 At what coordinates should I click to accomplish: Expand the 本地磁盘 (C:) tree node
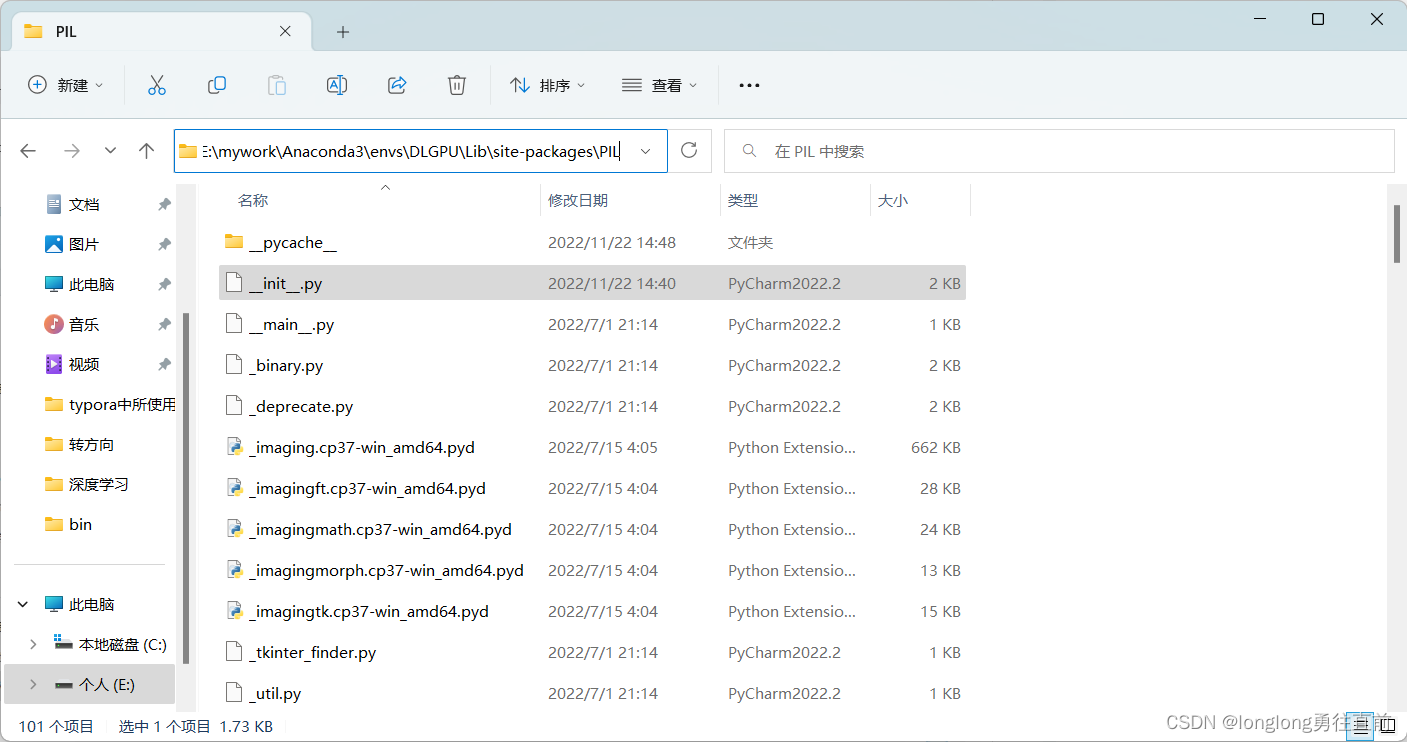point(33,644)
